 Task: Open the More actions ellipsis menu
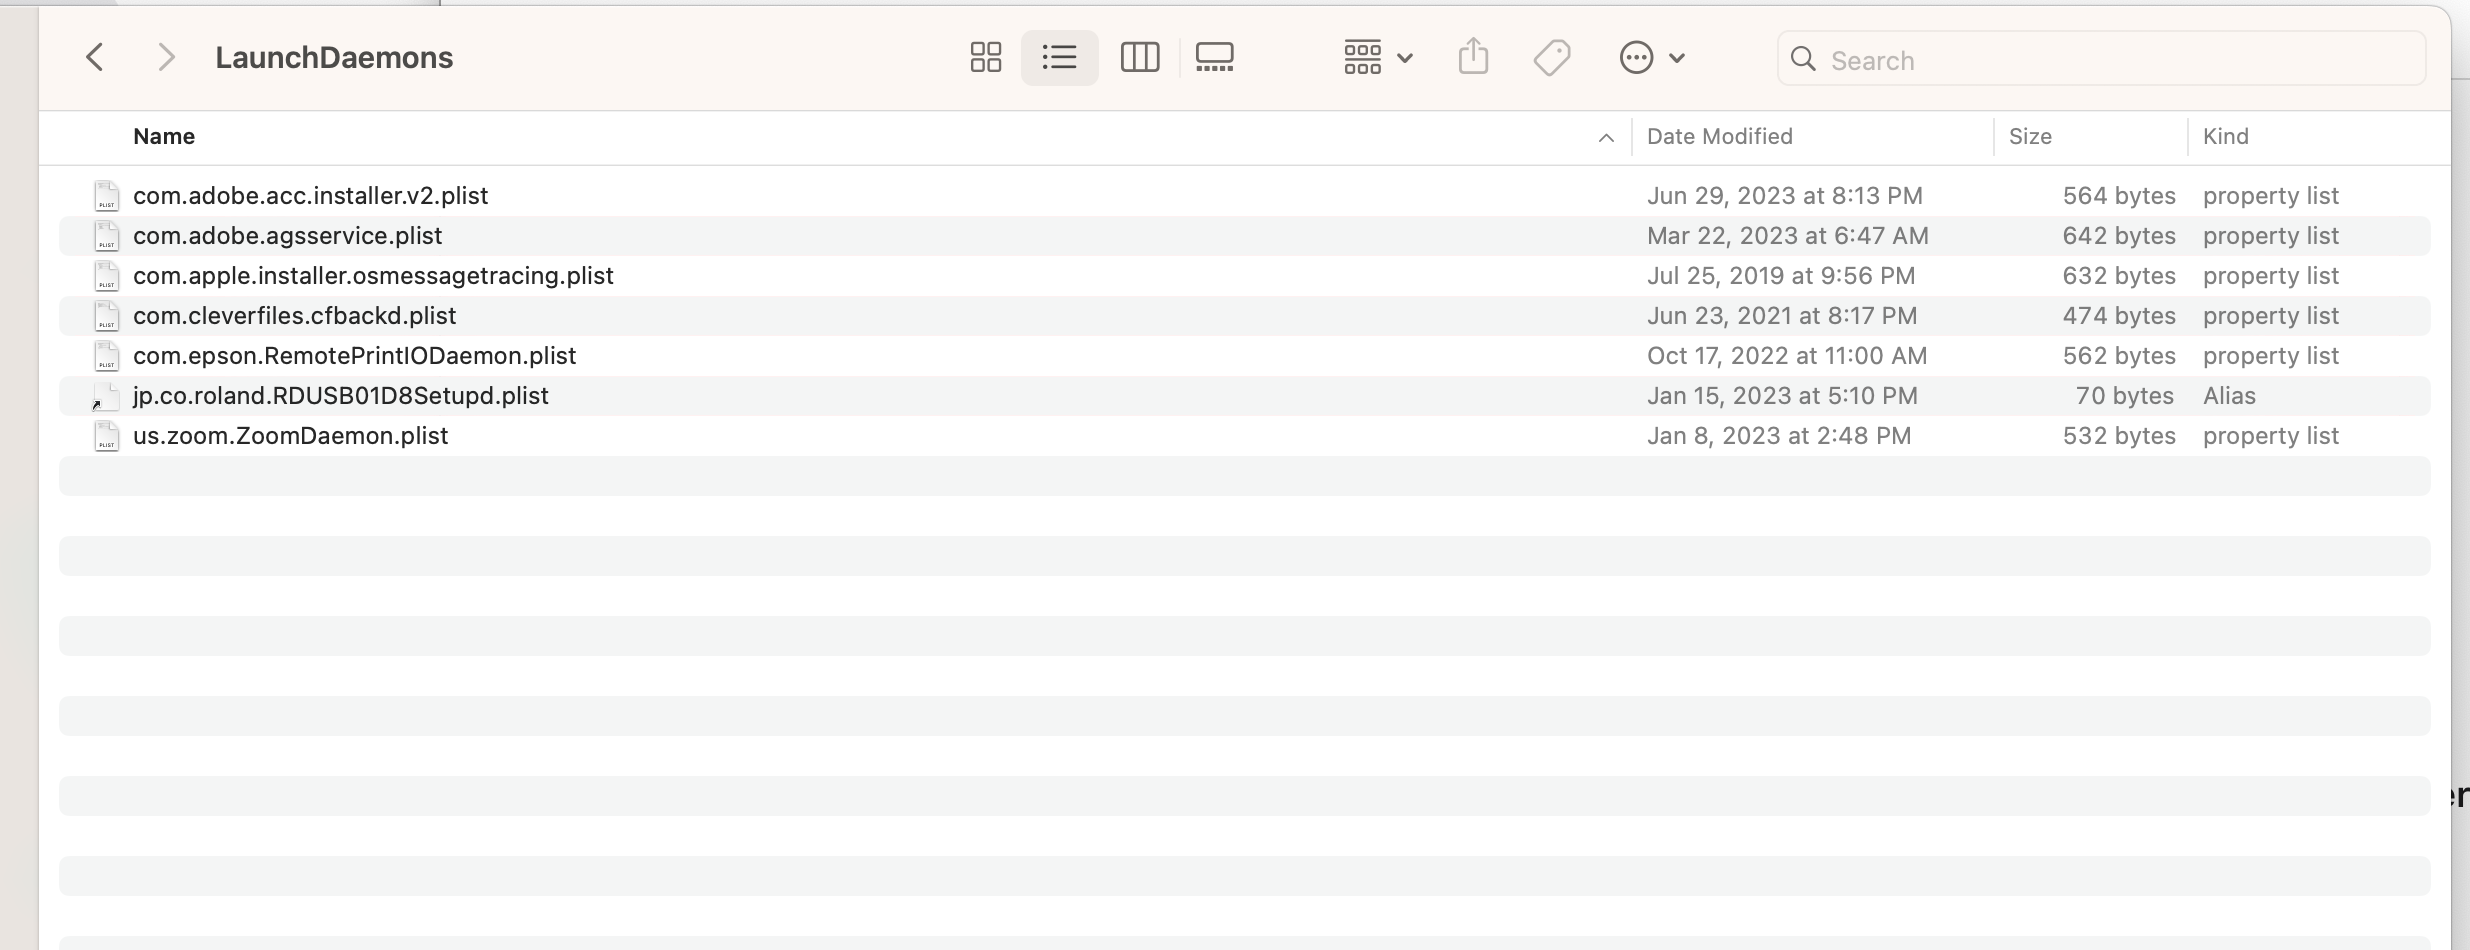[1651, 58]
